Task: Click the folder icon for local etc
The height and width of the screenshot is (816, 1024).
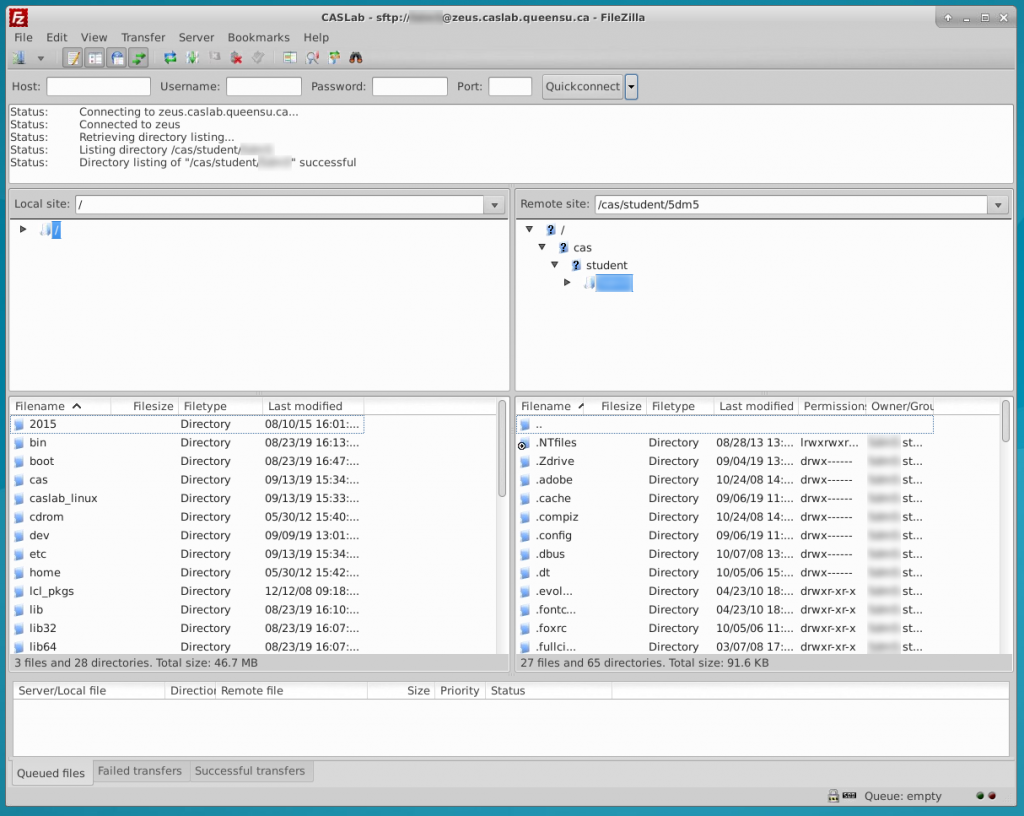Action: coord(19,555)
